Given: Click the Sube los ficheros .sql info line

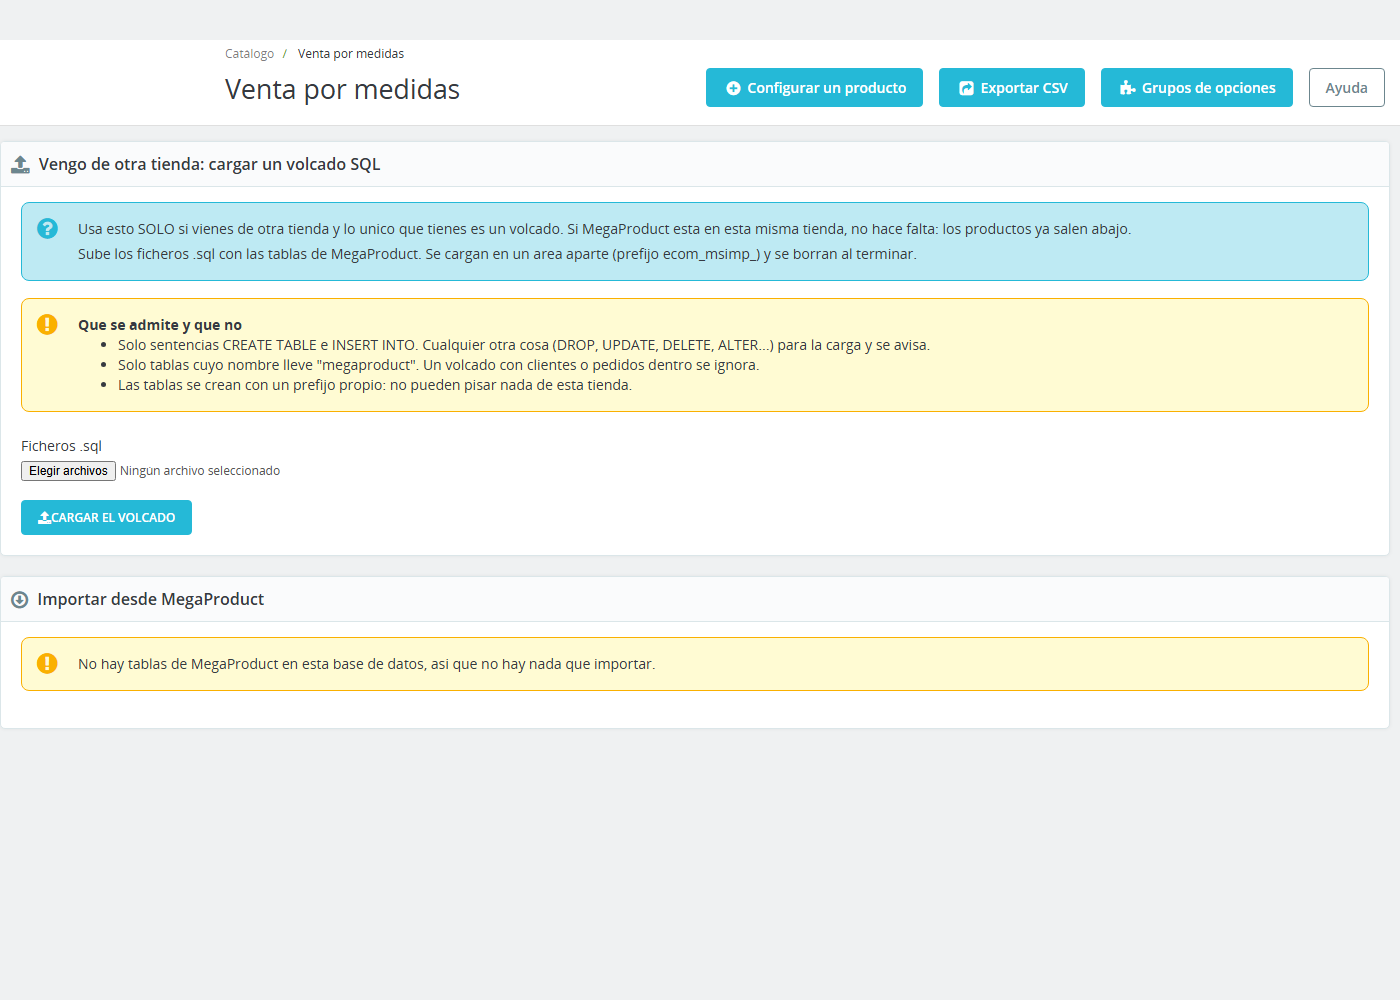Looking at the screenshot, I should click(x=497, y=254).
